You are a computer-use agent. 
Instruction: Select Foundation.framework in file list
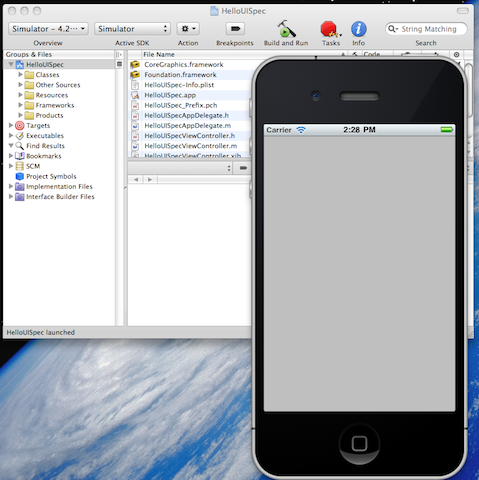[180, 75]
